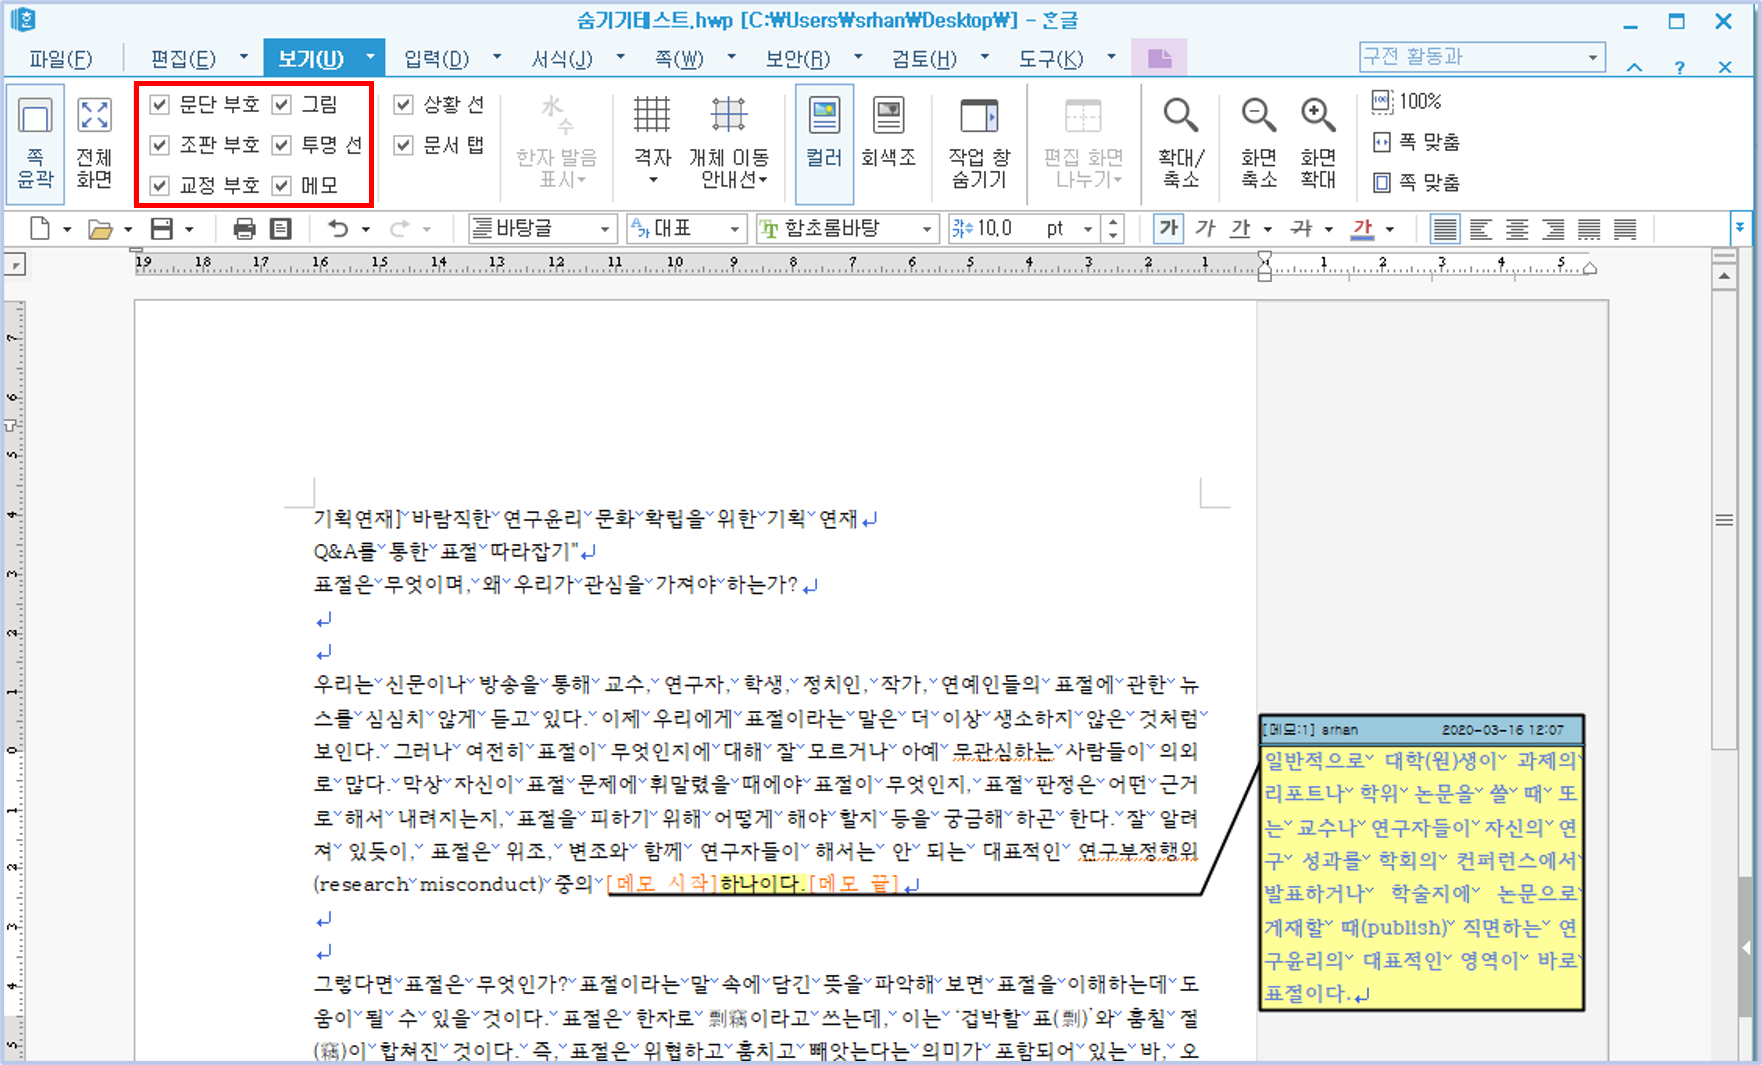
Task: Open 쪽(W) menu
Action: (x=679, y=59)
